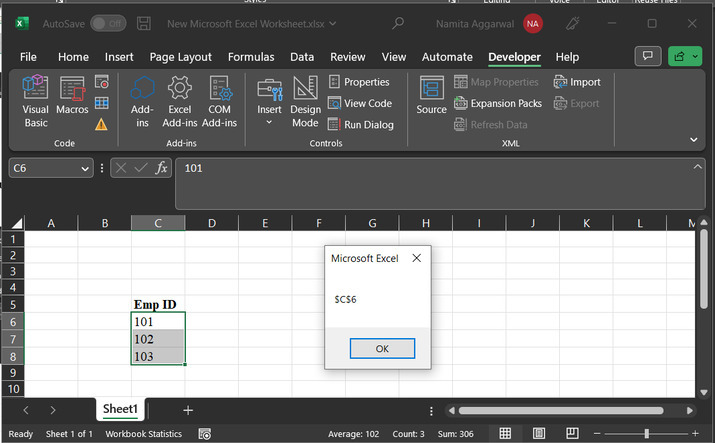Open the Name Box dropdown

(x=86, y=169)
